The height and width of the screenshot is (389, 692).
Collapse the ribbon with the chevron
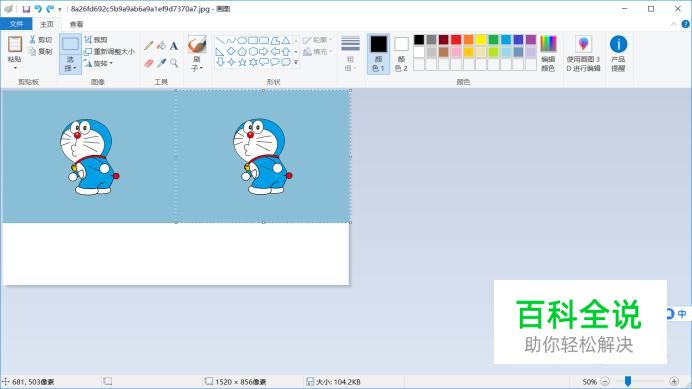pyautogui.click(x=673, y=24)
